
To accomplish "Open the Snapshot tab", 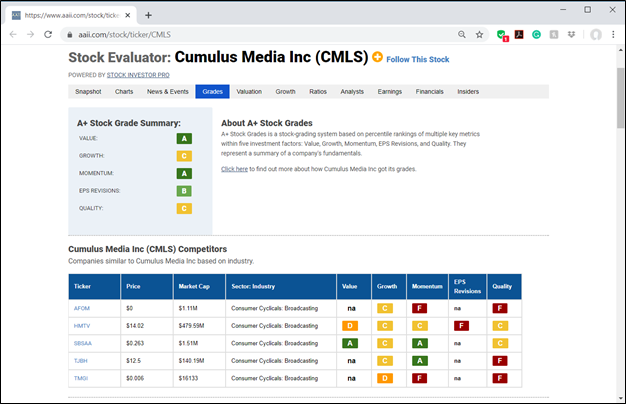I will coord(89,91).
